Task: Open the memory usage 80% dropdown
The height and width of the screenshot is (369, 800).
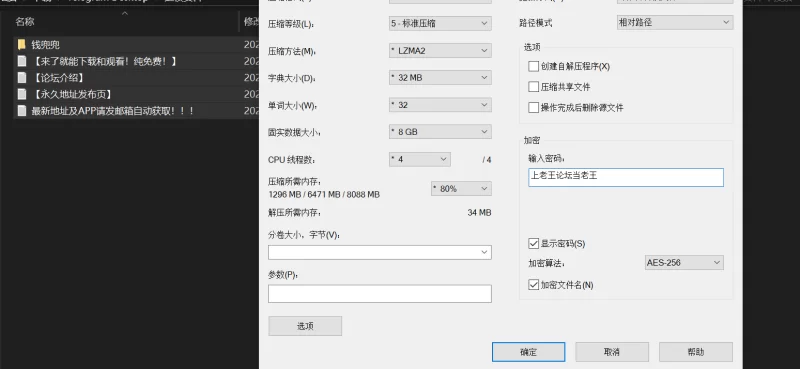Action: (461, 188)
